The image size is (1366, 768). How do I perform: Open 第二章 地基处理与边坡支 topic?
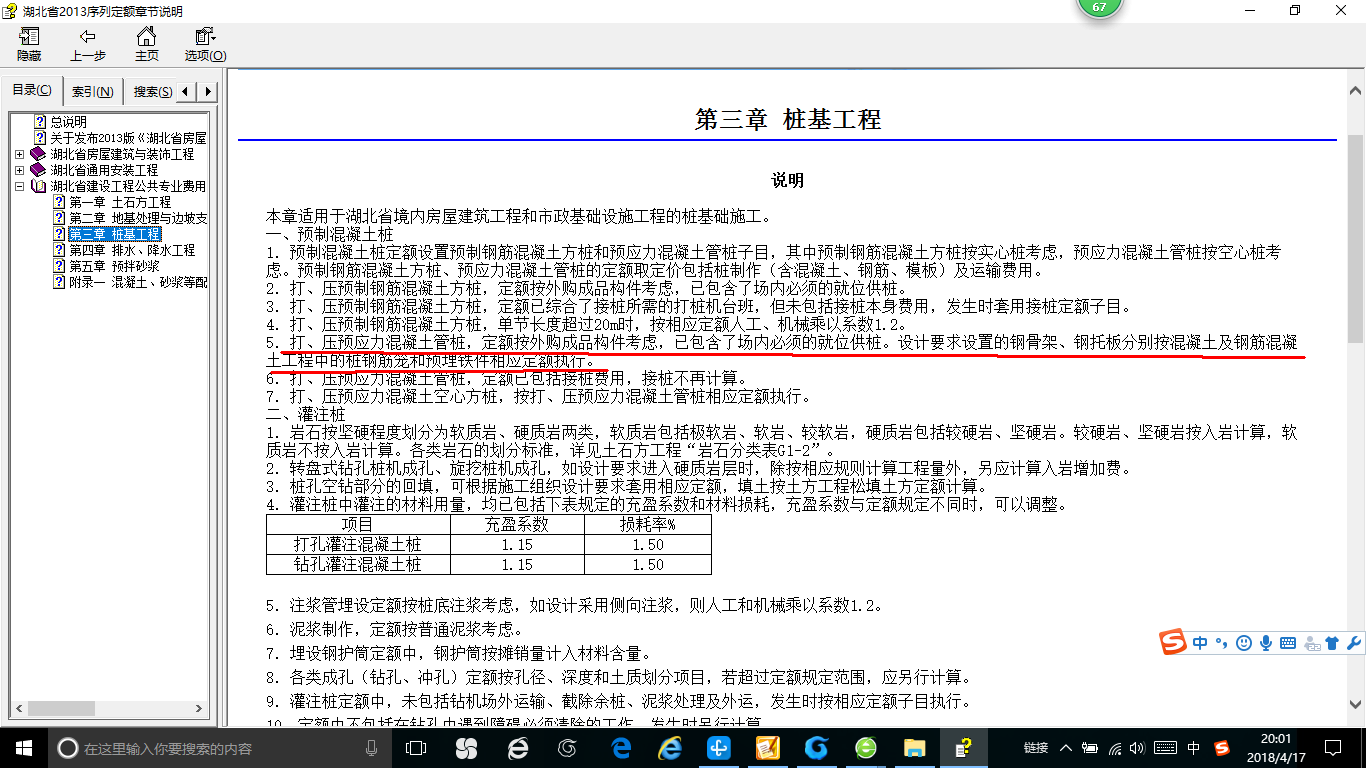[x=137, y=218]
